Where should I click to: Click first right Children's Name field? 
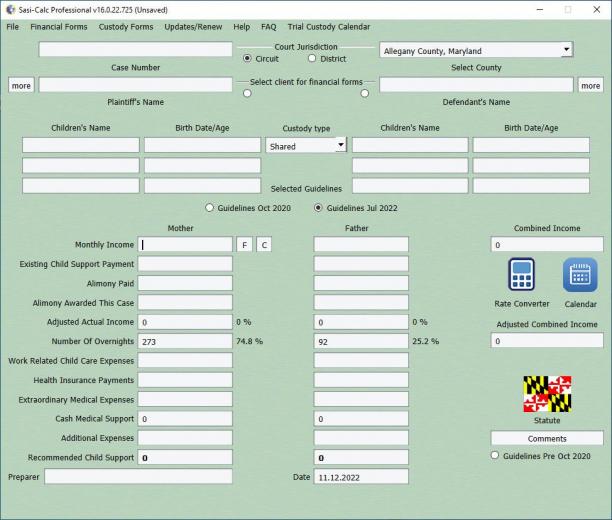410,145
